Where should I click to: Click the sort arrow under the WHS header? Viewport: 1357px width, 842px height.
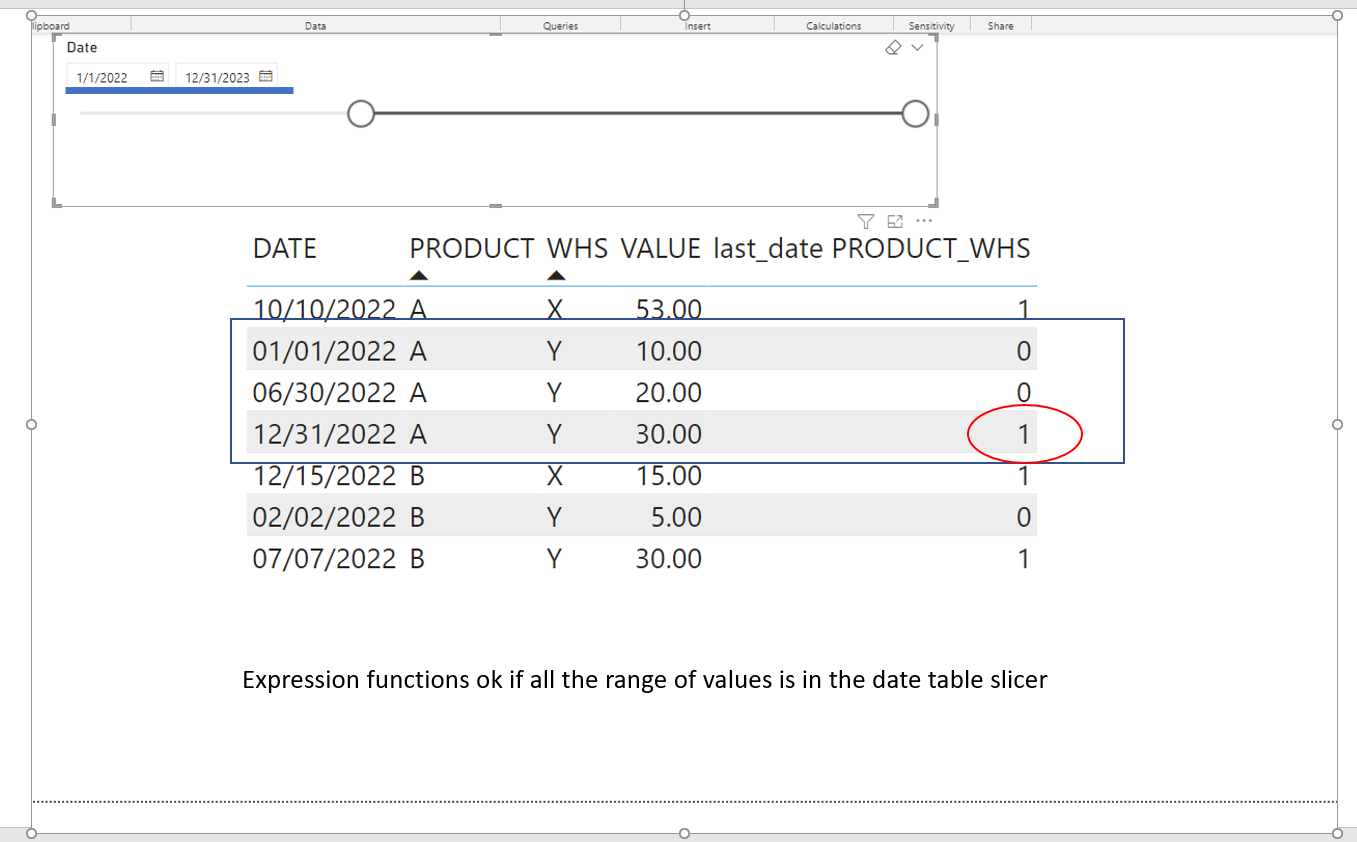[x=557, y=276]
